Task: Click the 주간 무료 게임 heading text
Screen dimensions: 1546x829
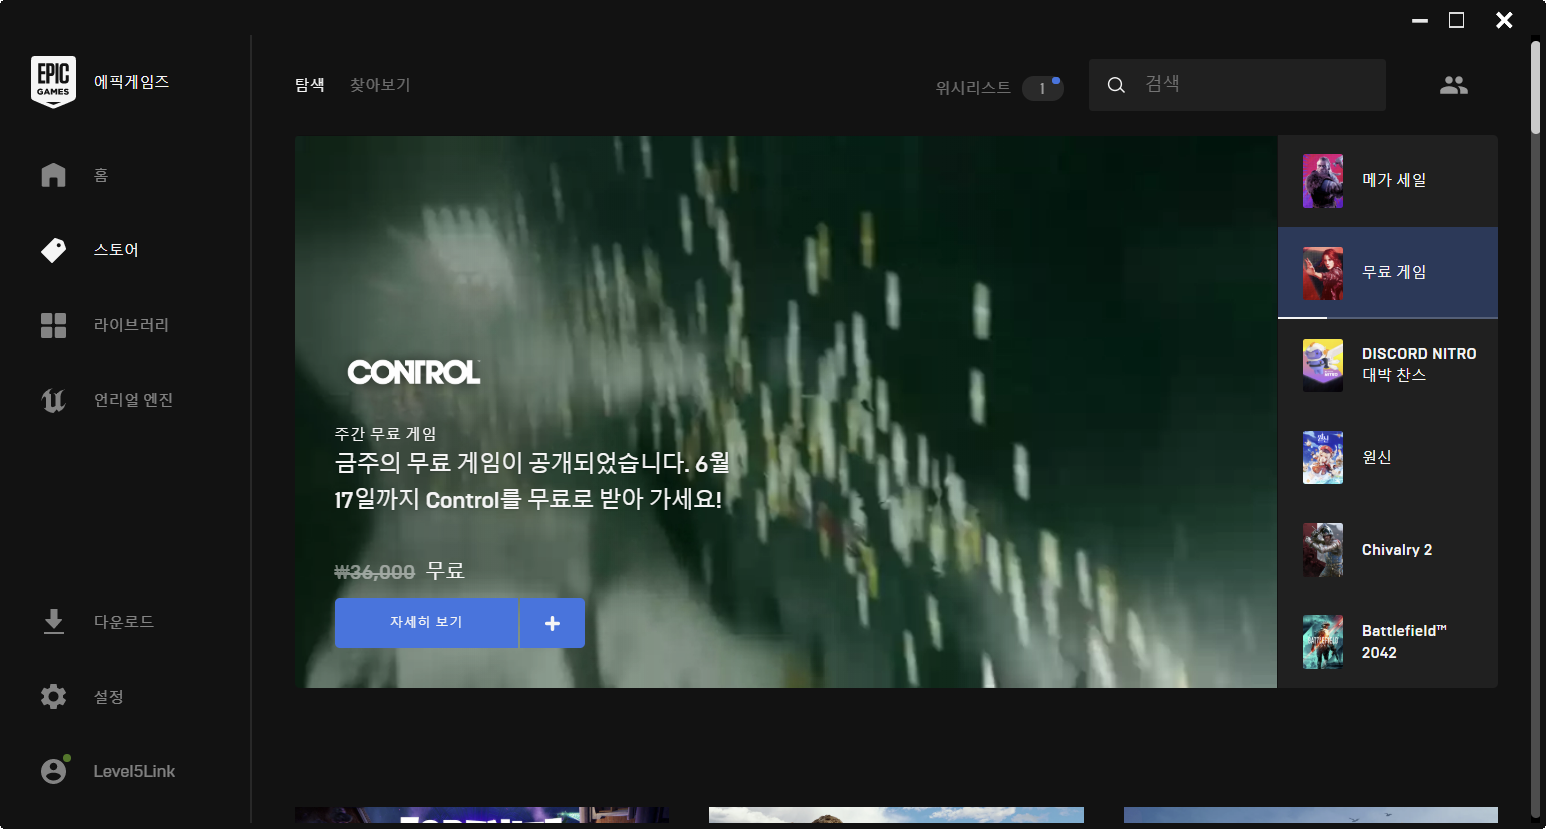Action: 385,434
